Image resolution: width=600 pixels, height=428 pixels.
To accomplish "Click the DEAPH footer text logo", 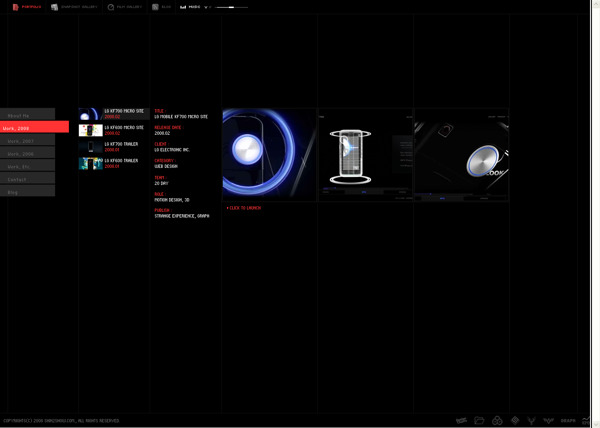I will (568, 421).
